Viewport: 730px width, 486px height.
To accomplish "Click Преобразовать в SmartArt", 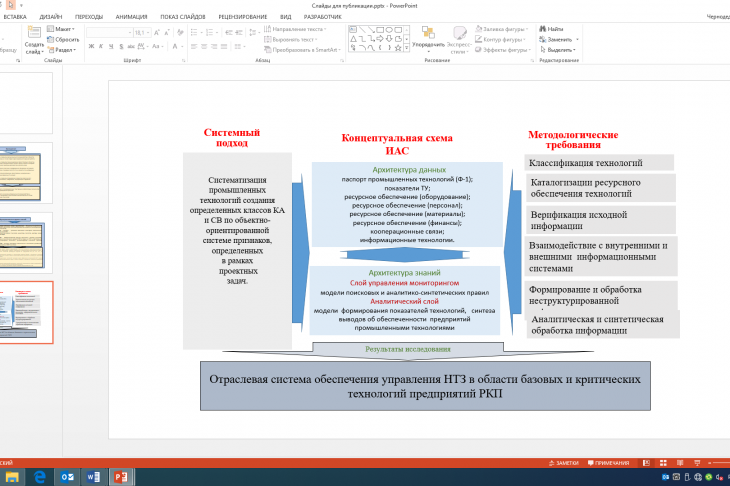I will pos(303,50).
